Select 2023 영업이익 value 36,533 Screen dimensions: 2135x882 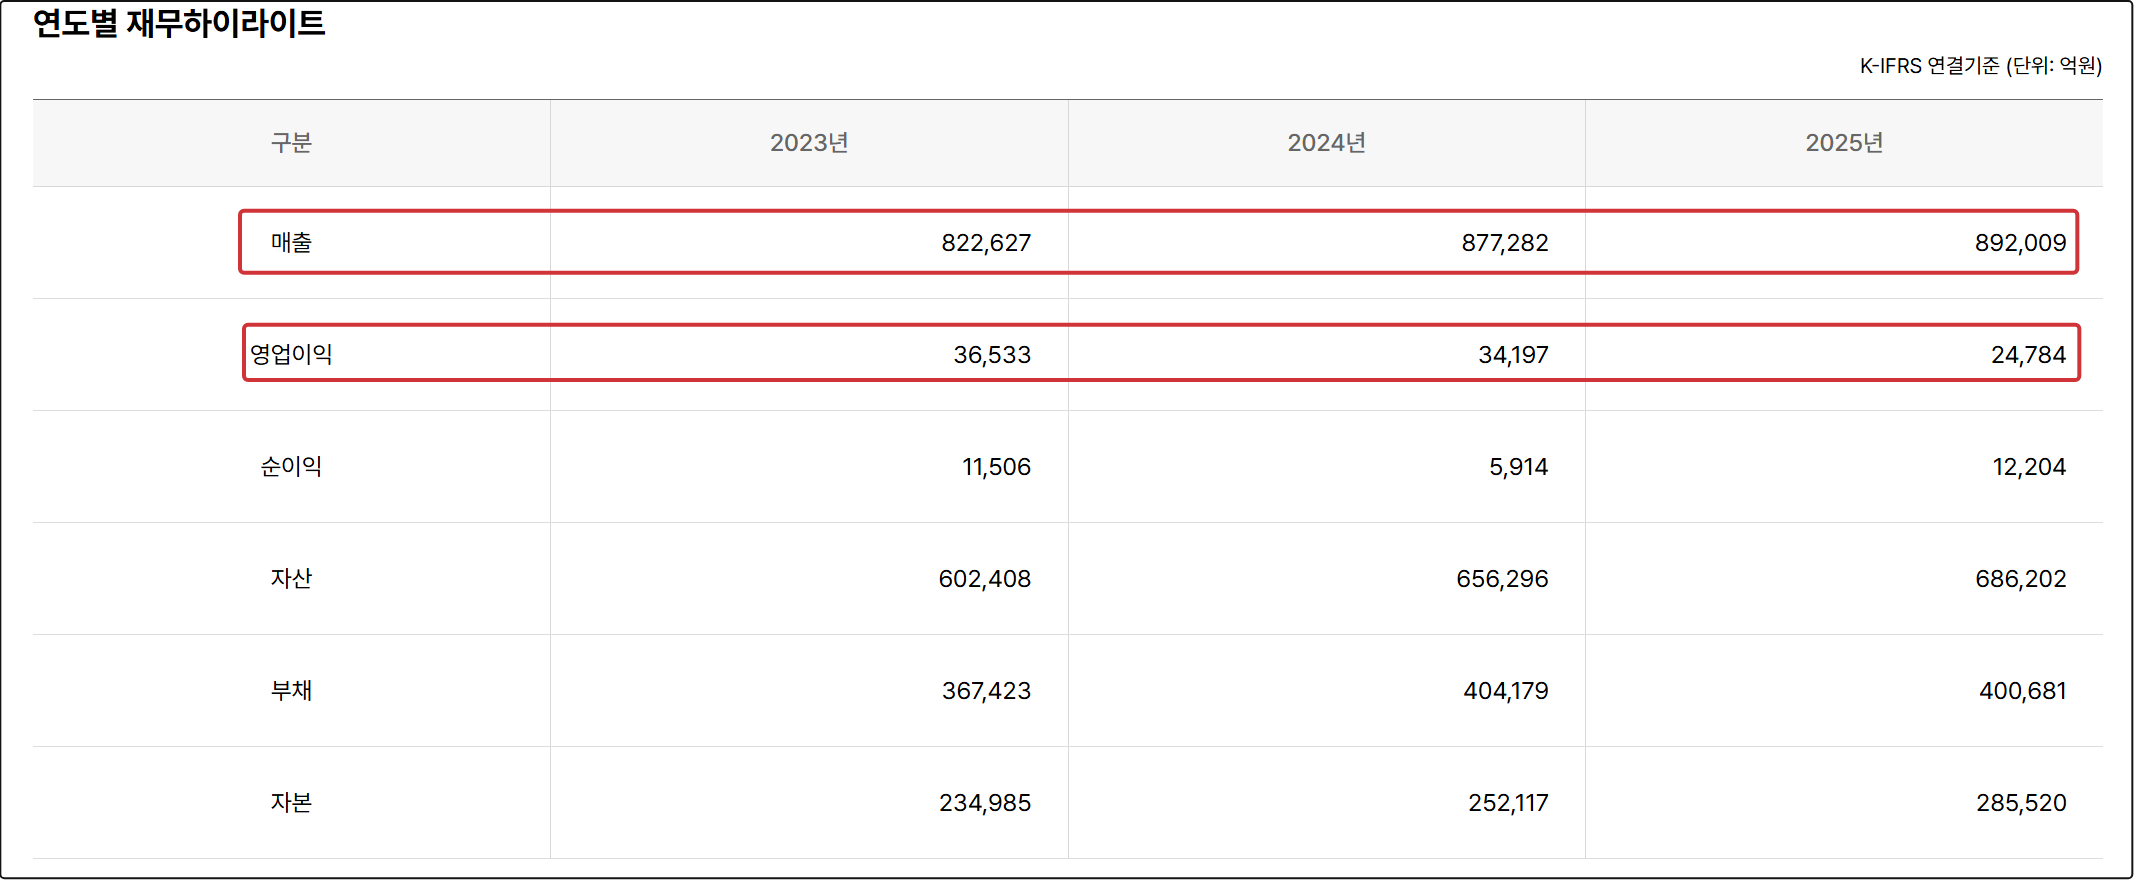[x=992, y=355]
